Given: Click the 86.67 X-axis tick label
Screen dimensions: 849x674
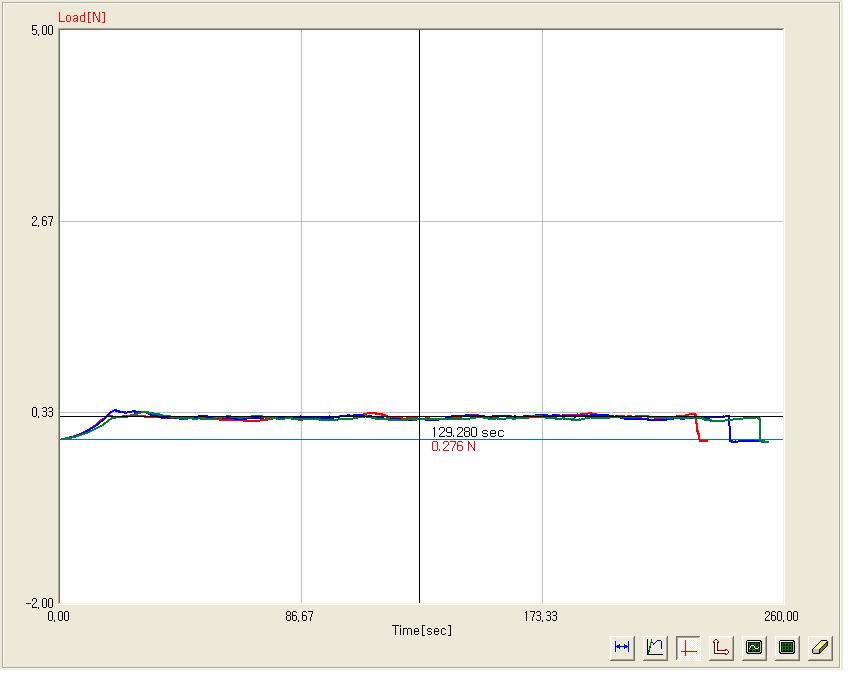Looking at the screenshot, I should [301, 616].
